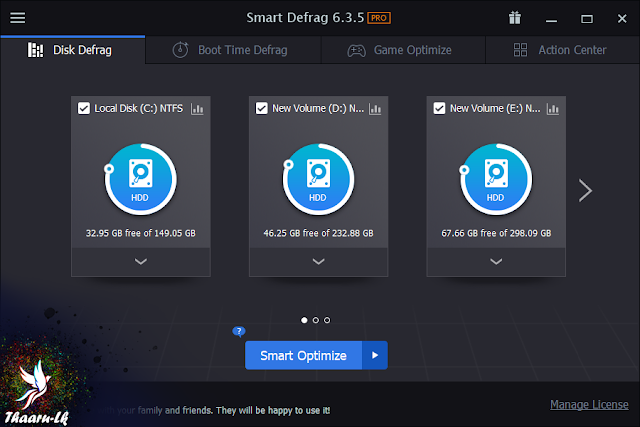Select the second page indicator dot
Image resolution: width=640 pixels, height=427 pixels.
click(x=316, y=320)
